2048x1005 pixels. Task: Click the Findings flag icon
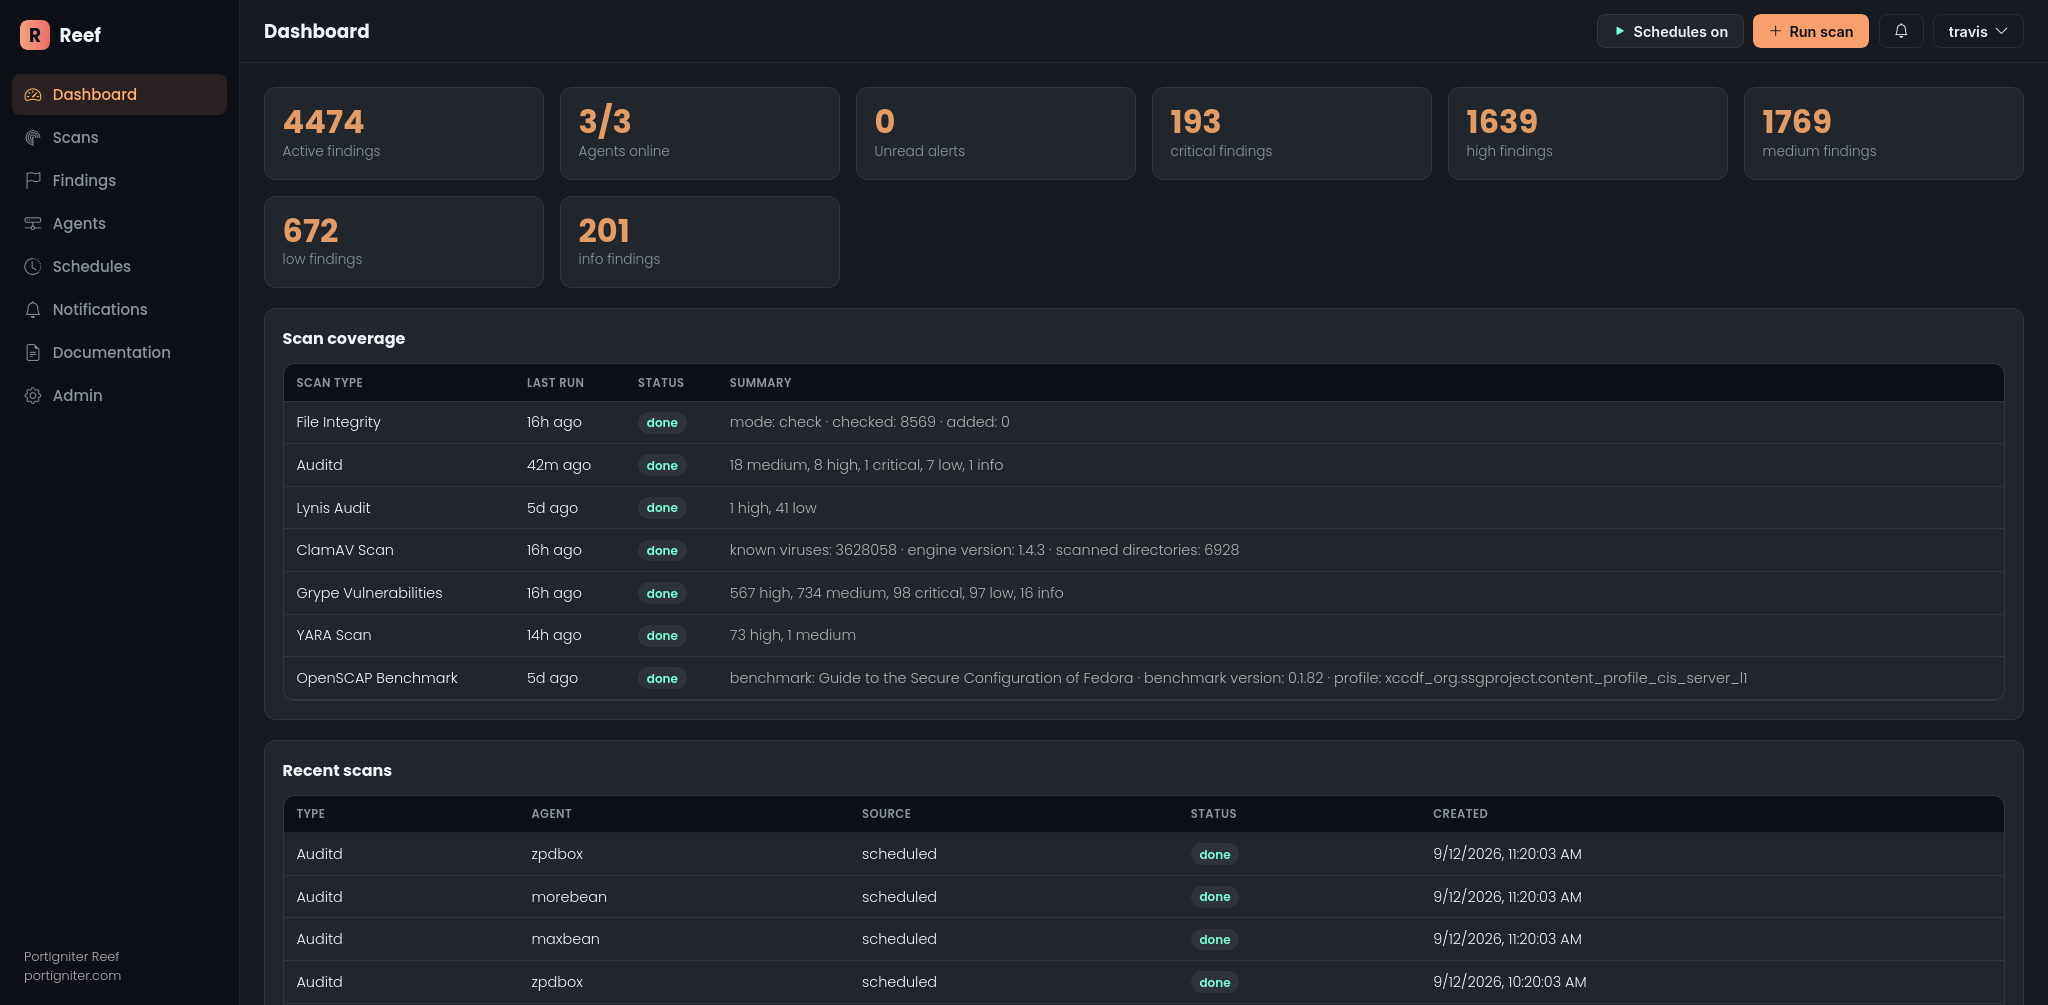click(33, 181)
